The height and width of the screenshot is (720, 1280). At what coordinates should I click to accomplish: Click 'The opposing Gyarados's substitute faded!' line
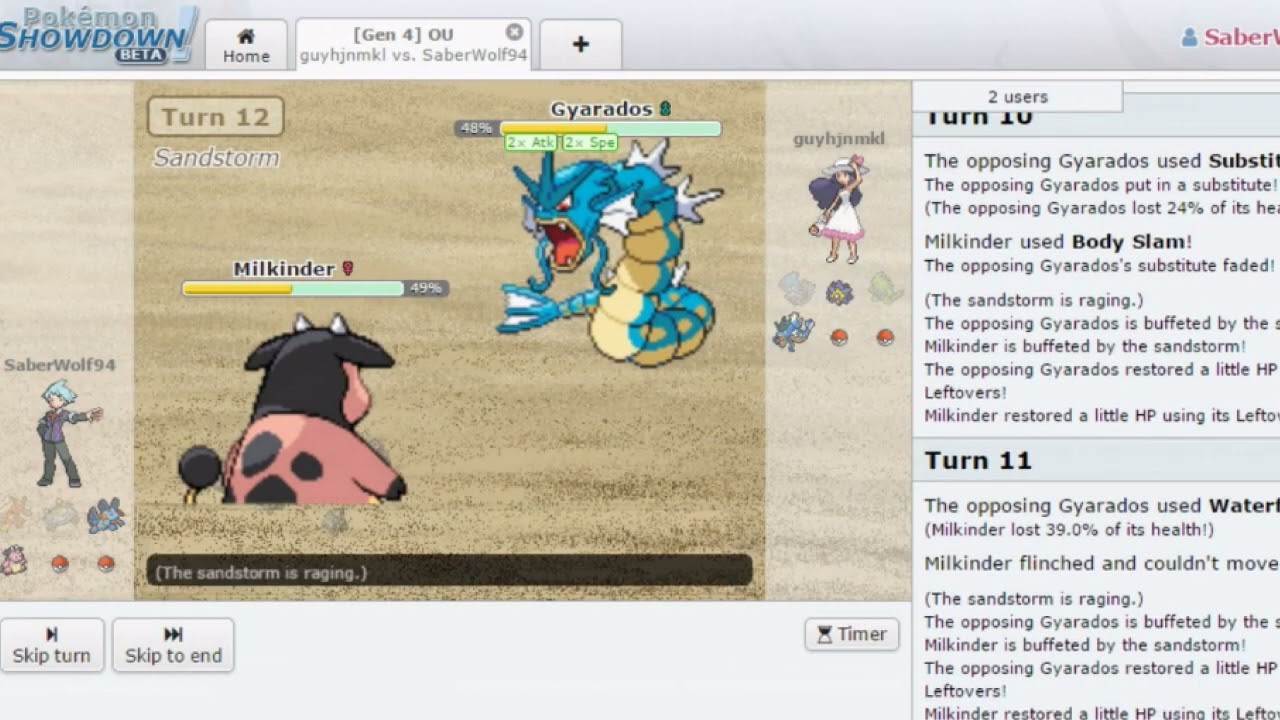pos(1100,265)
